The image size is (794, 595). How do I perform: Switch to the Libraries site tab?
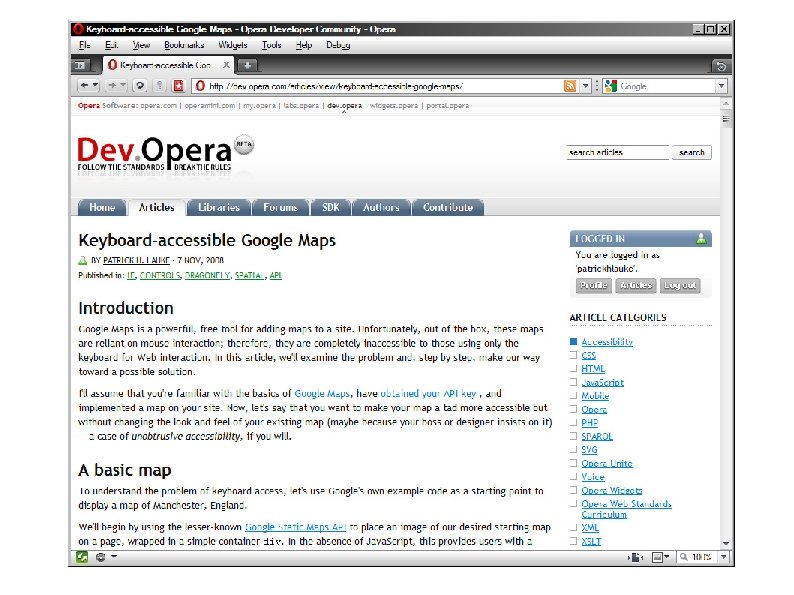tap(219, 208)
